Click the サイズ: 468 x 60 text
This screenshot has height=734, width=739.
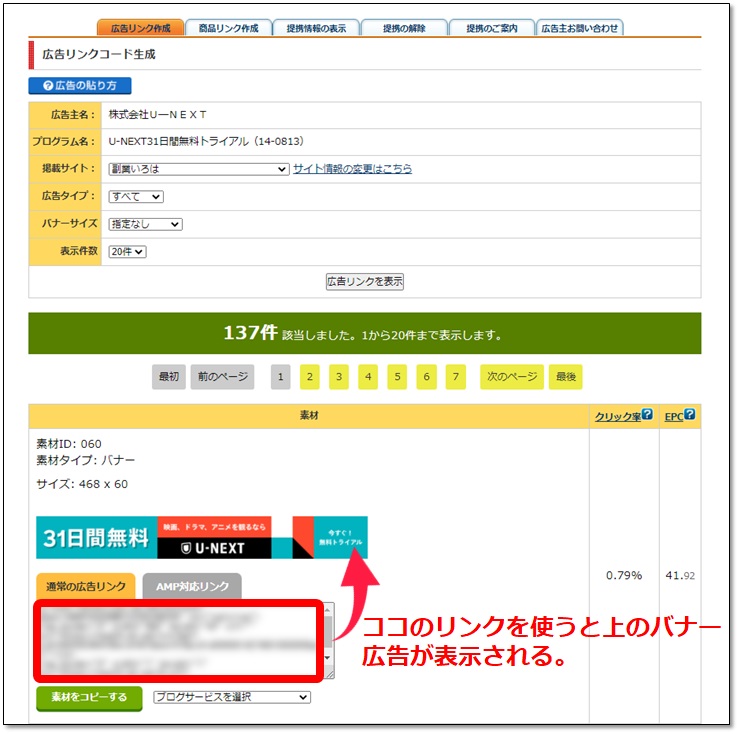(82, 484)
